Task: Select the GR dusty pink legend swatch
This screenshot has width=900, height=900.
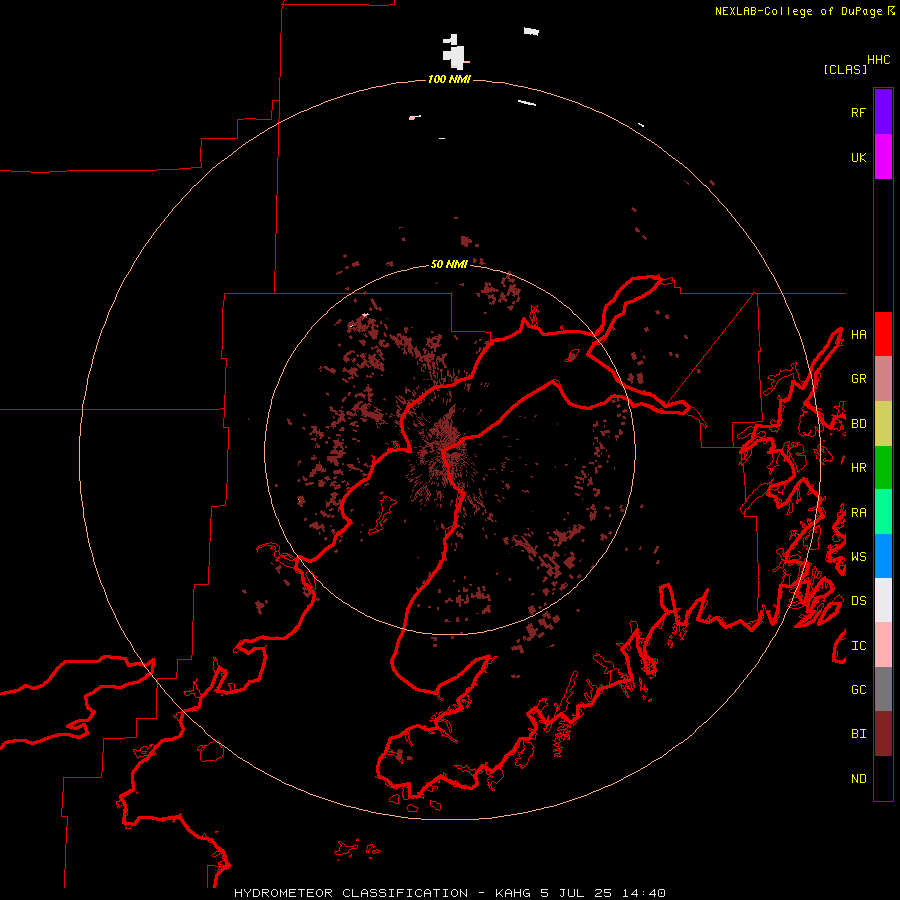Action: [883, 379]
